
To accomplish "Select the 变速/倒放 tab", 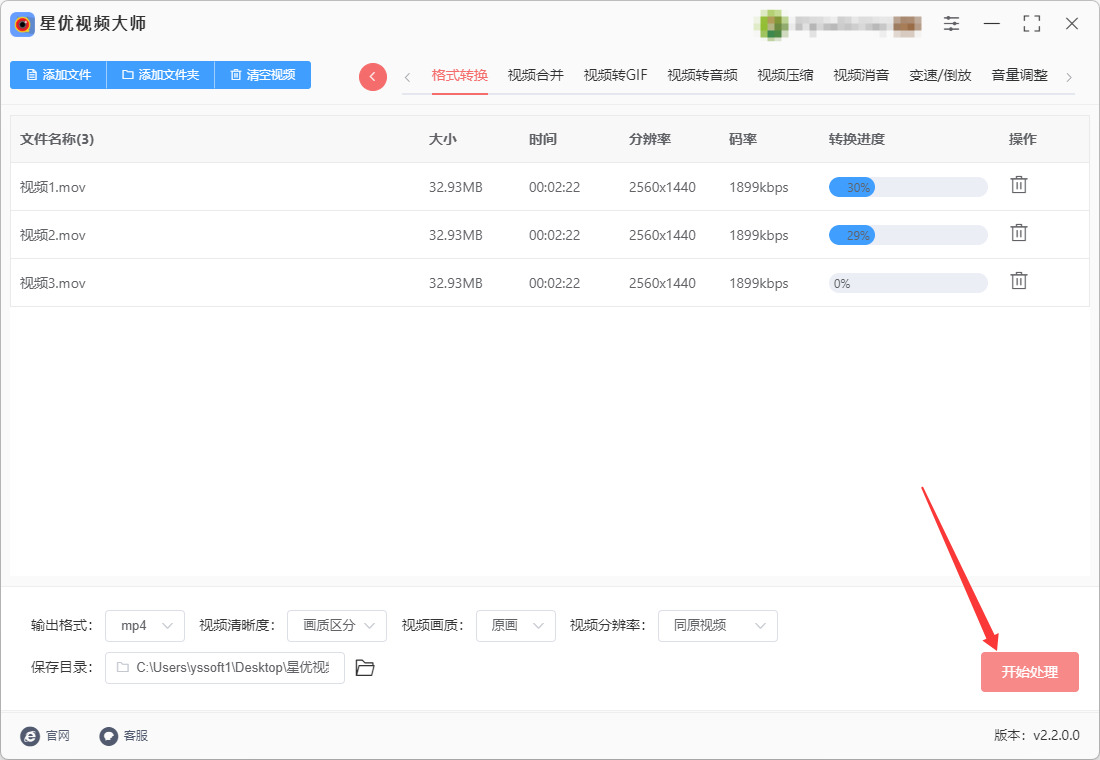I will point(940,76).
